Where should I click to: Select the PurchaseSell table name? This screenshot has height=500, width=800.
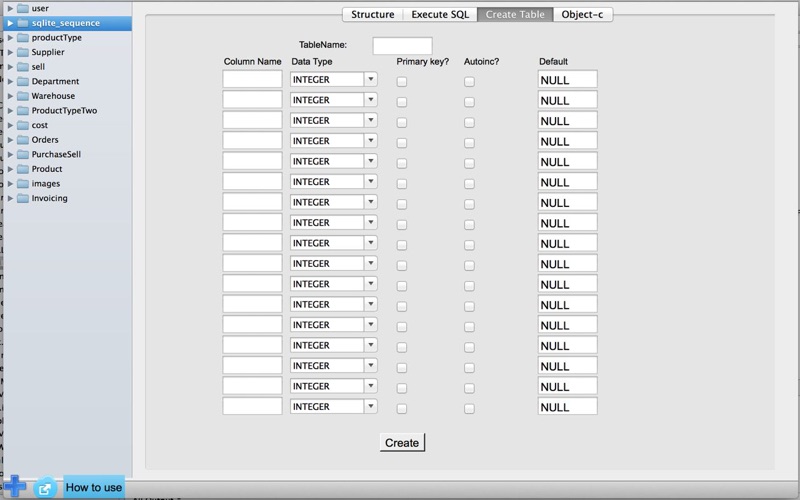pos(56,155)
